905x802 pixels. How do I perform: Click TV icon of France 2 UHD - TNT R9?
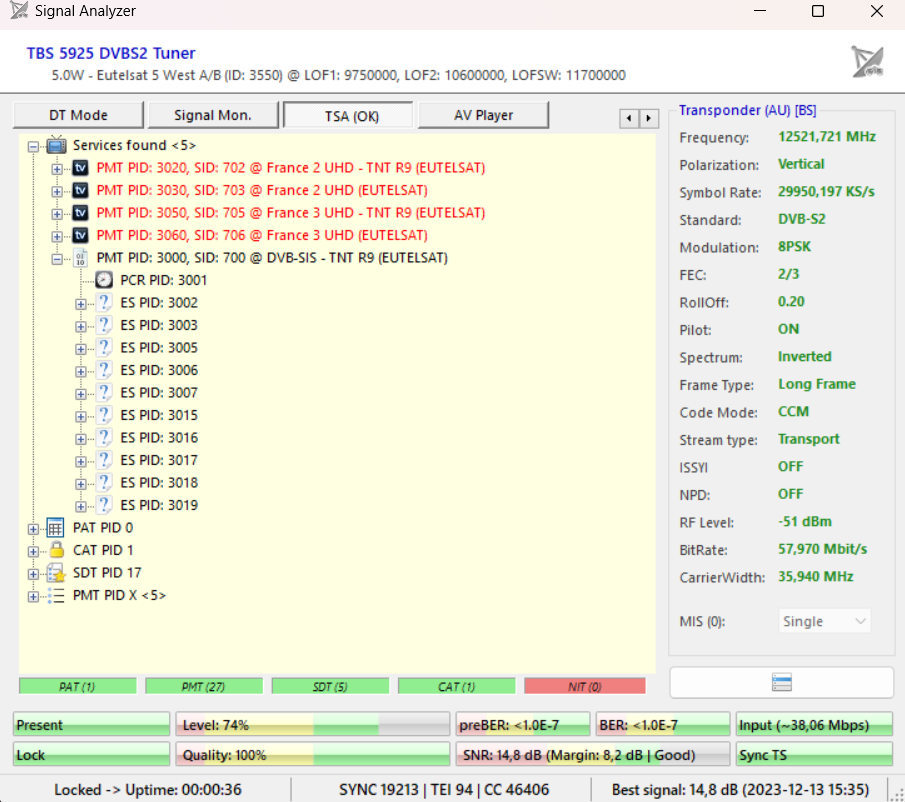pyautogui.click(x=80, y=168)
